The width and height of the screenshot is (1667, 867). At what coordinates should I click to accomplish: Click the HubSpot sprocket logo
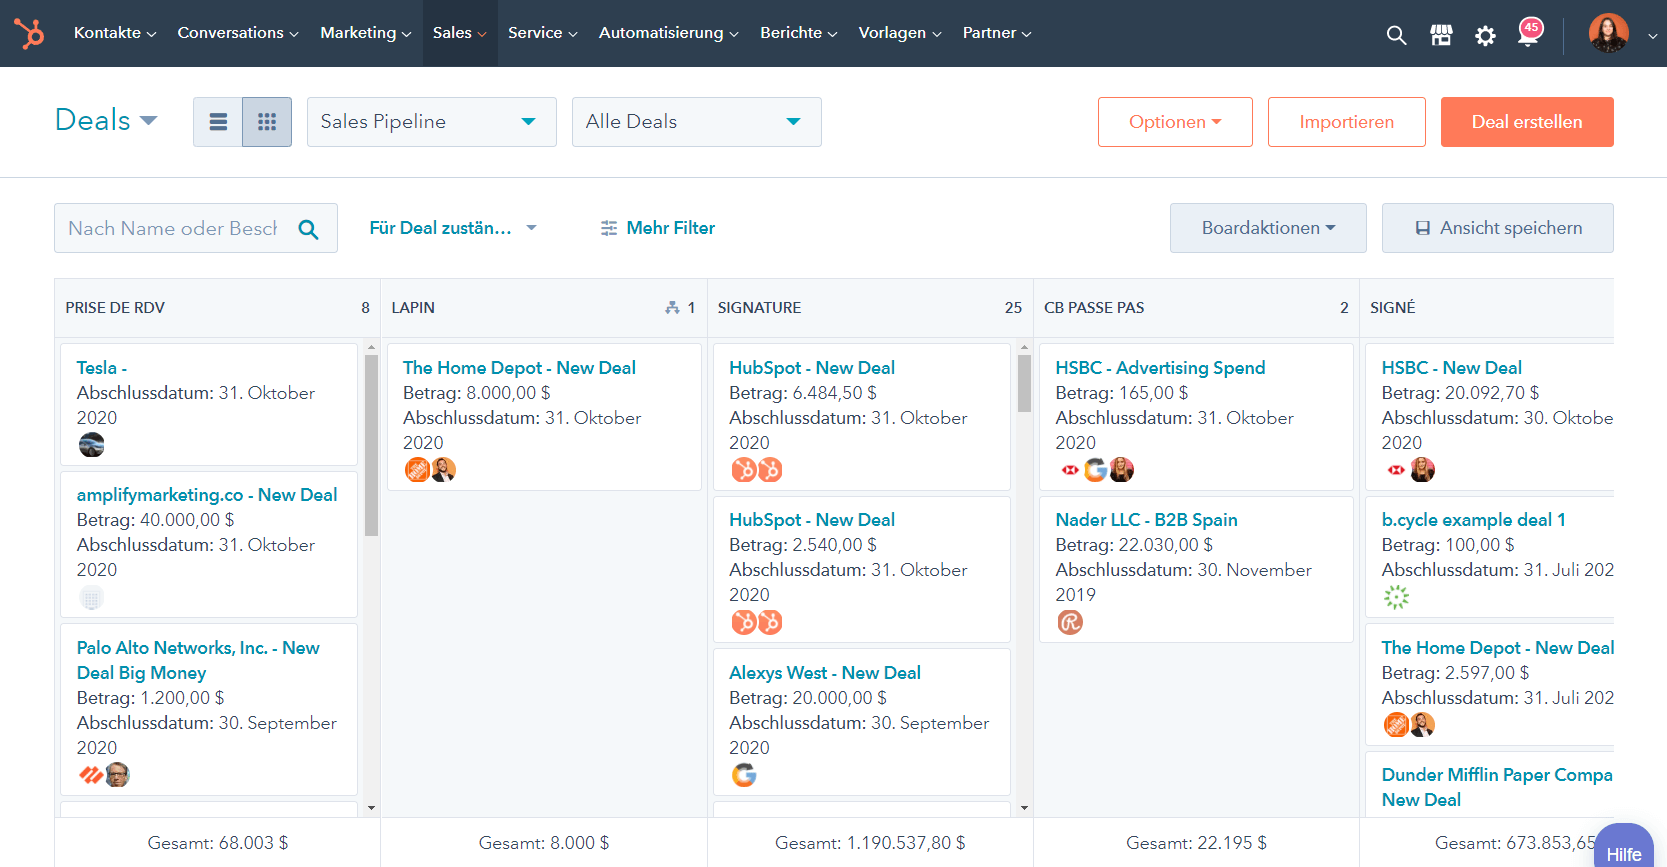(29, 33)
